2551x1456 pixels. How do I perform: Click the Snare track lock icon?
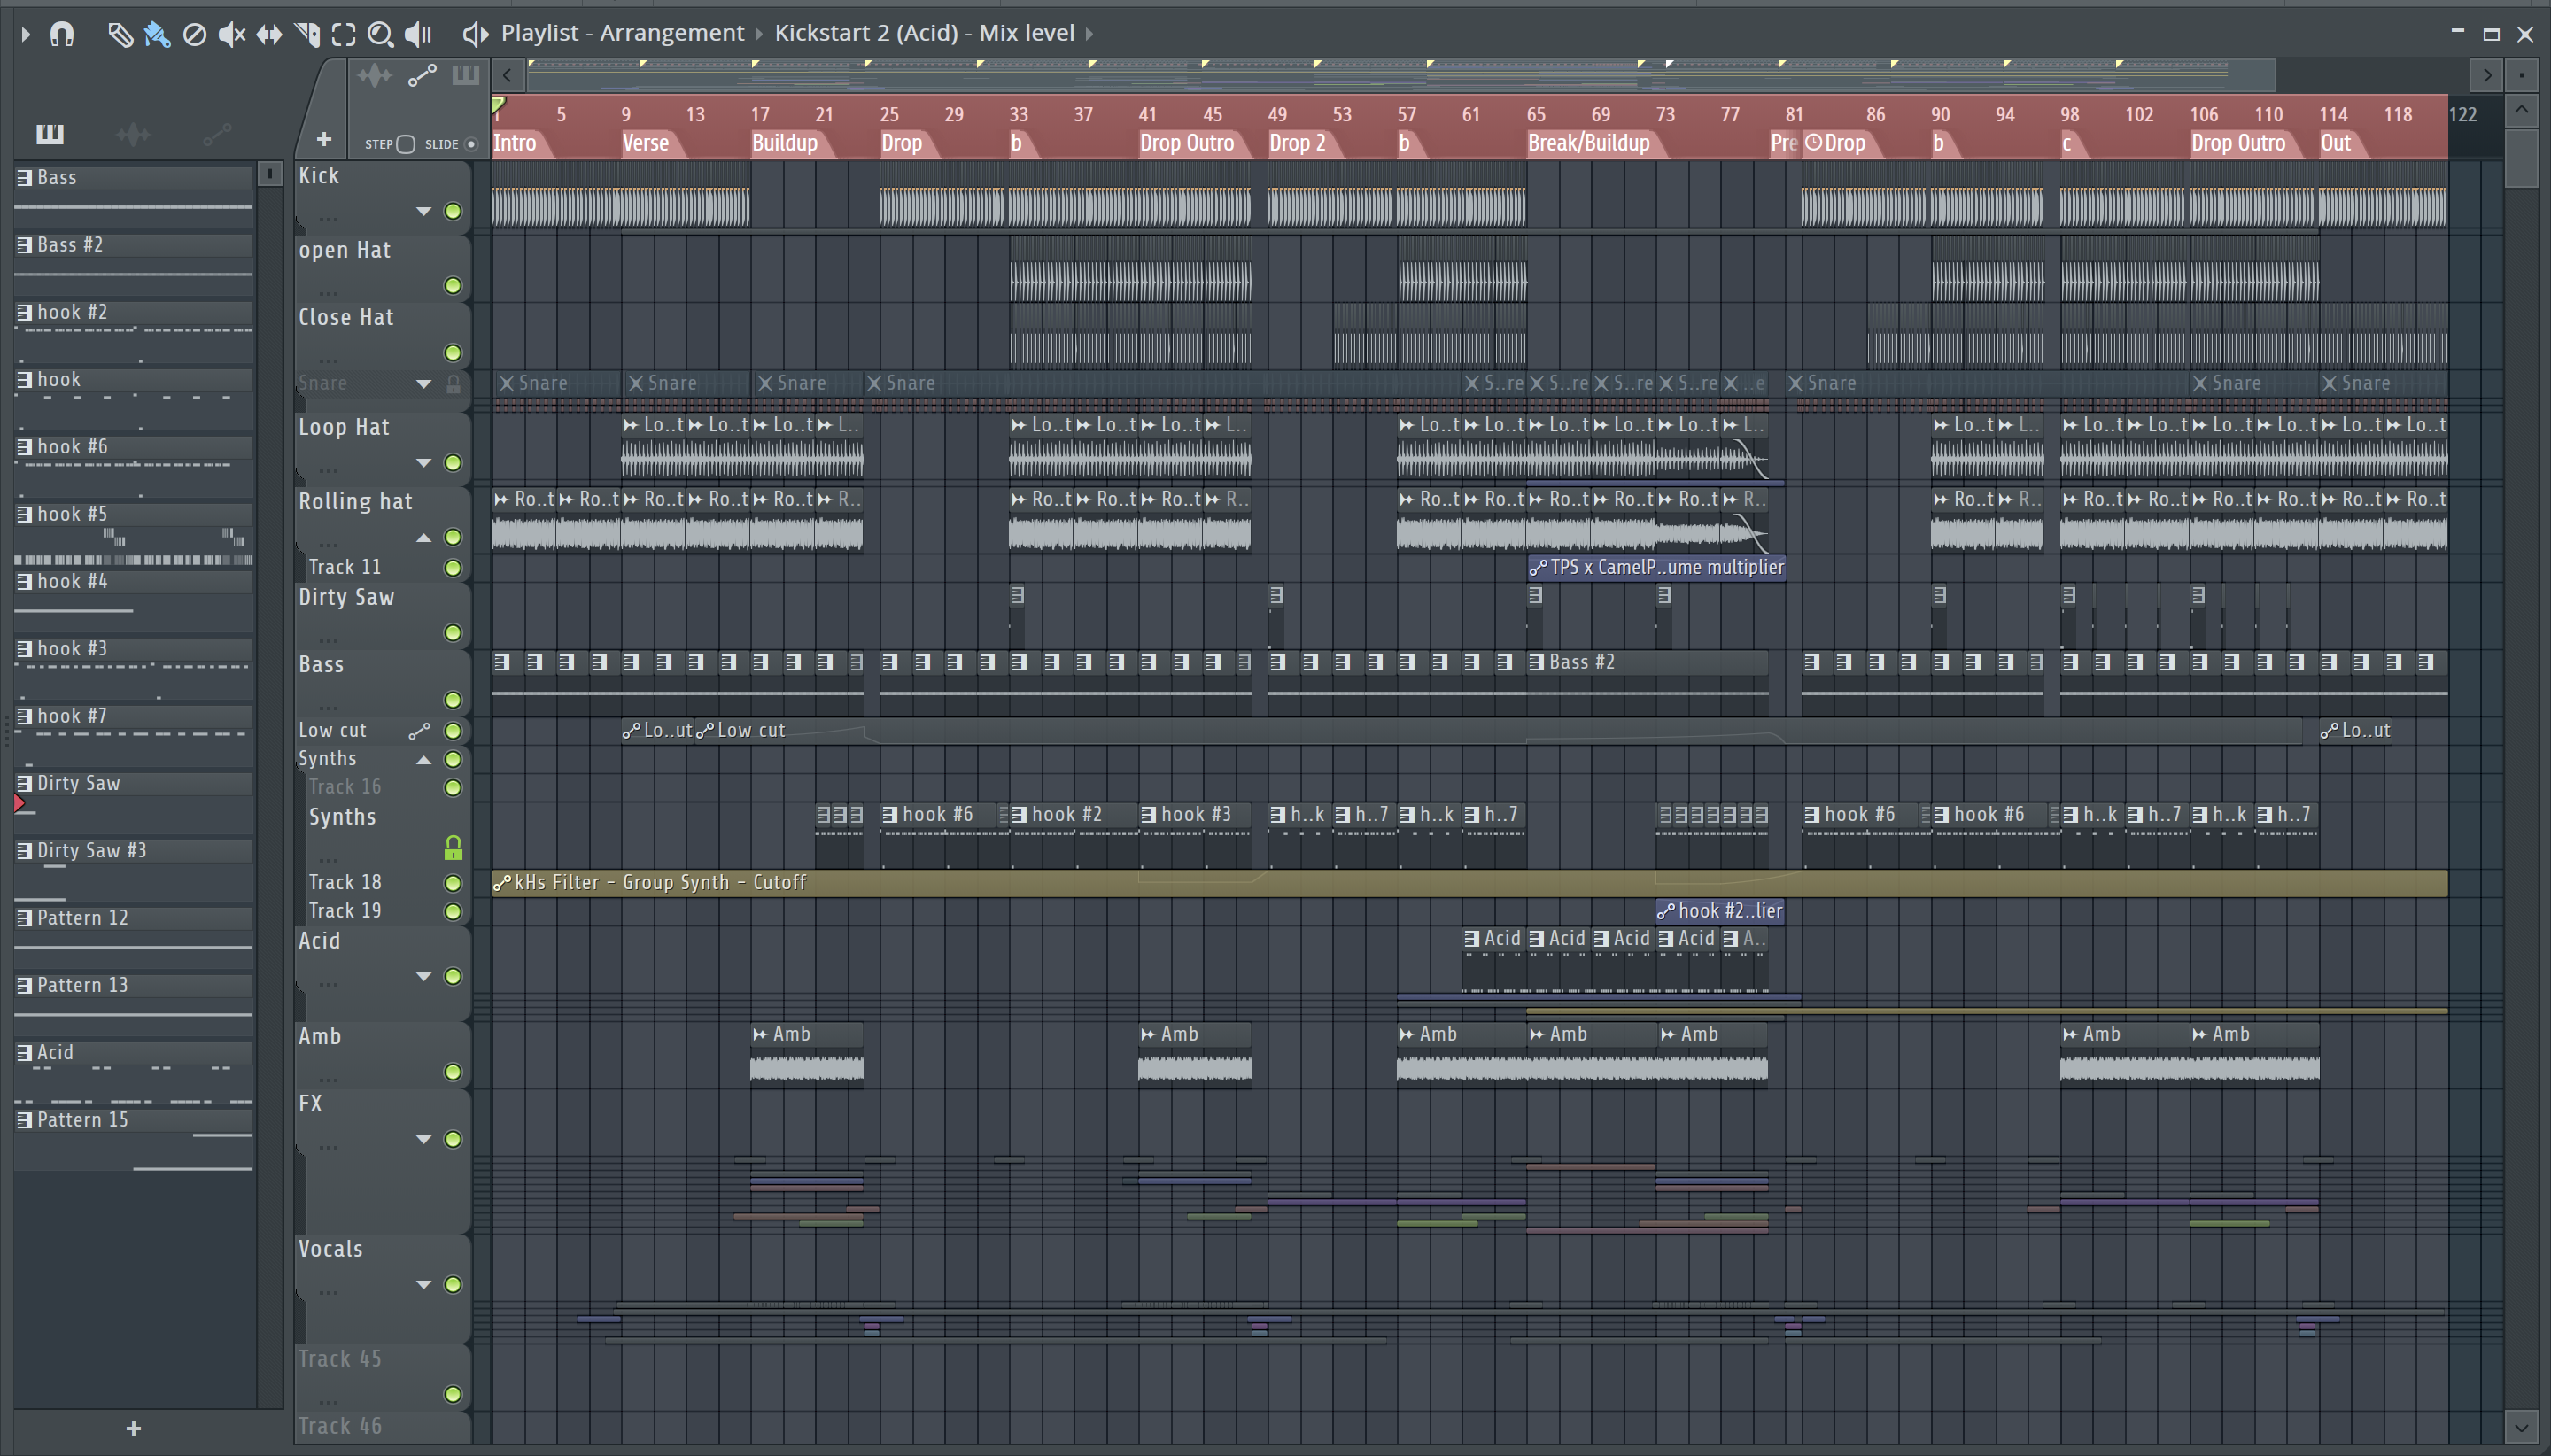453,384
